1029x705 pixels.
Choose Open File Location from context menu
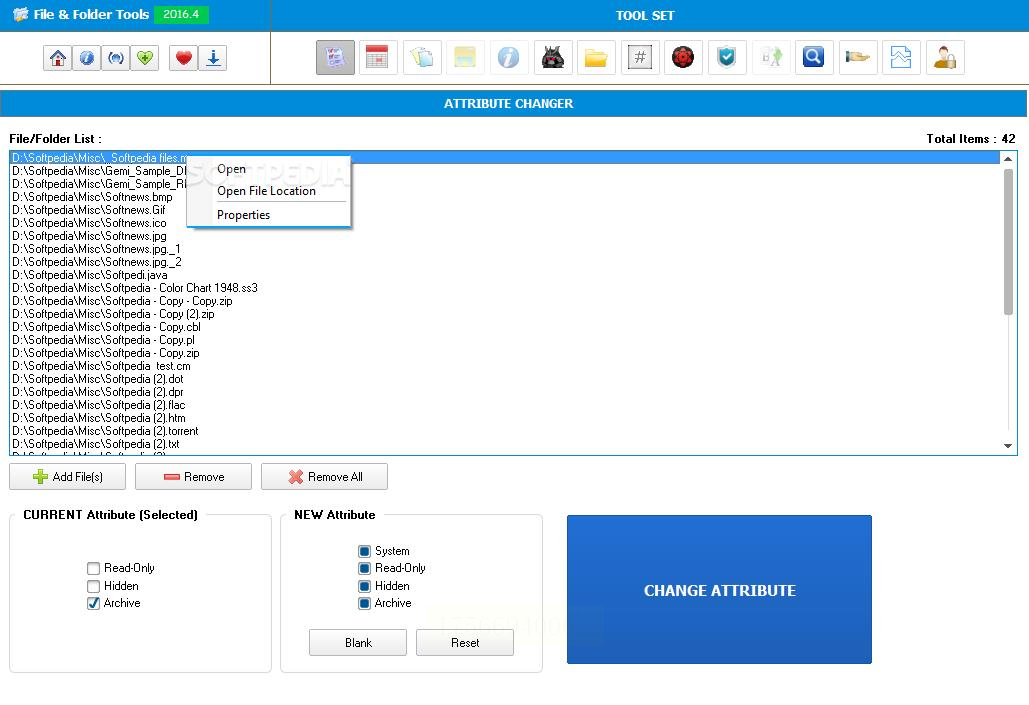[268, 191]
